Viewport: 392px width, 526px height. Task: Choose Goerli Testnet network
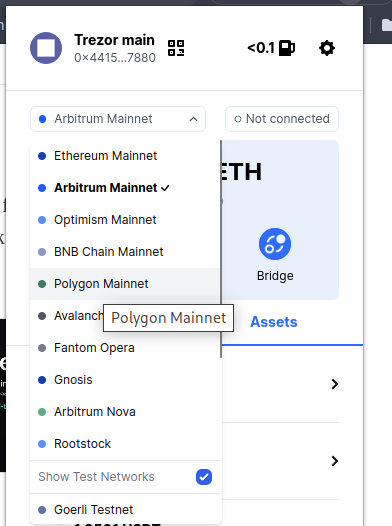[x=124, y=510]
